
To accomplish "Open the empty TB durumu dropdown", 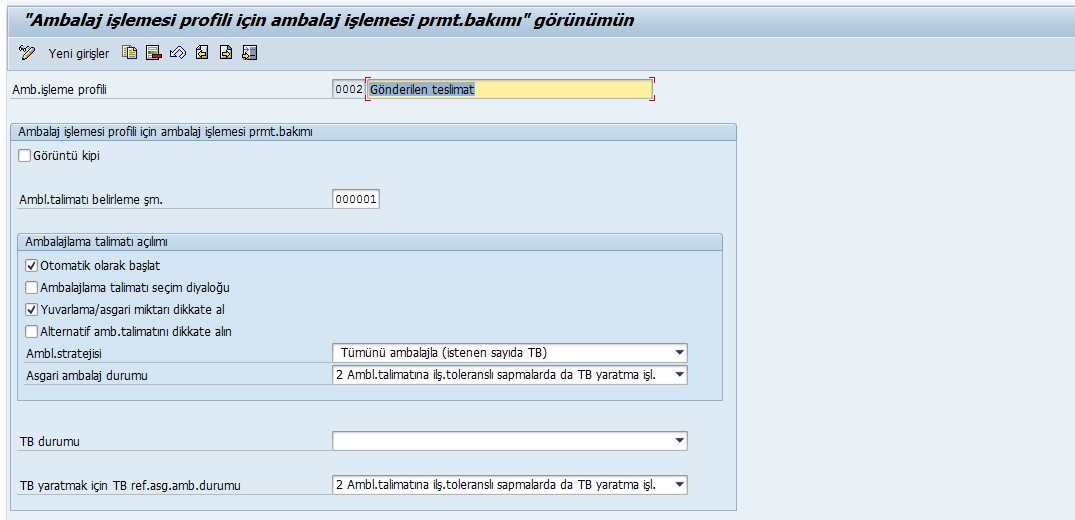I will tap(680, 440).
